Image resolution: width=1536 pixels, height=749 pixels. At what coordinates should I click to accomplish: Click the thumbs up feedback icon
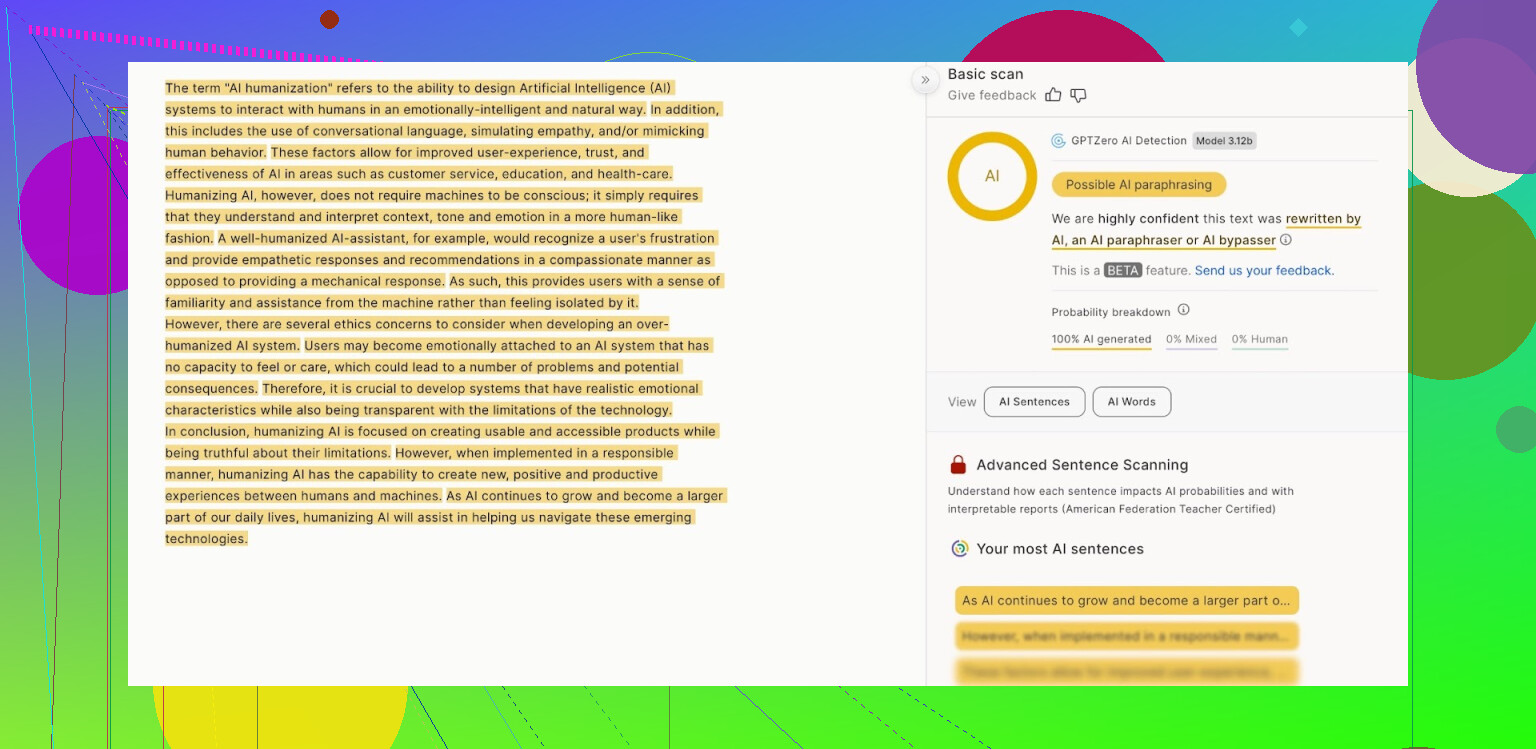pos(1053,95)
